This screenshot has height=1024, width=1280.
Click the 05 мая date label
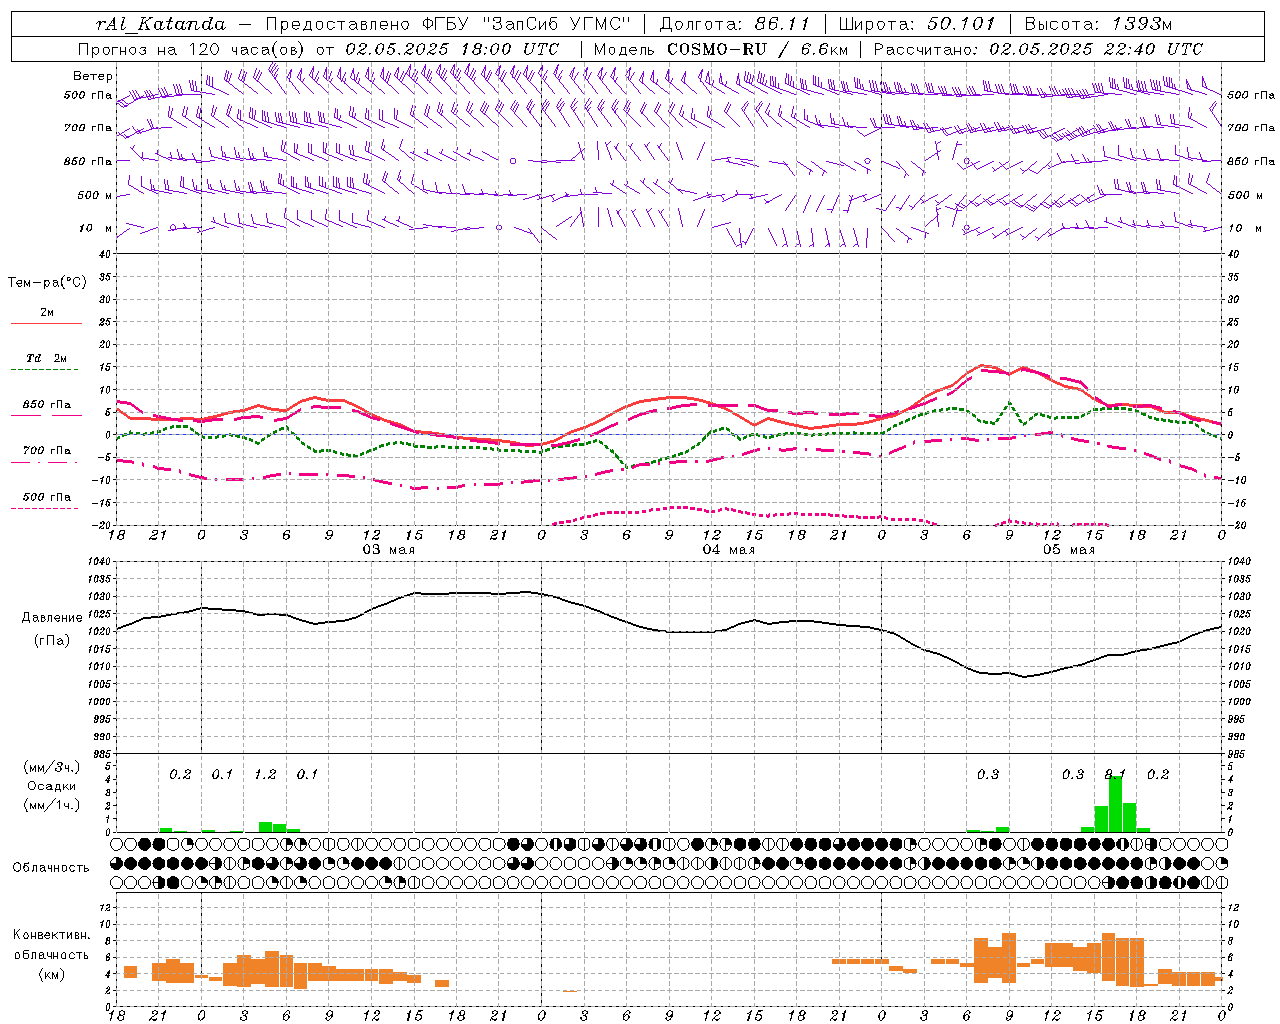click(1068, 550)
